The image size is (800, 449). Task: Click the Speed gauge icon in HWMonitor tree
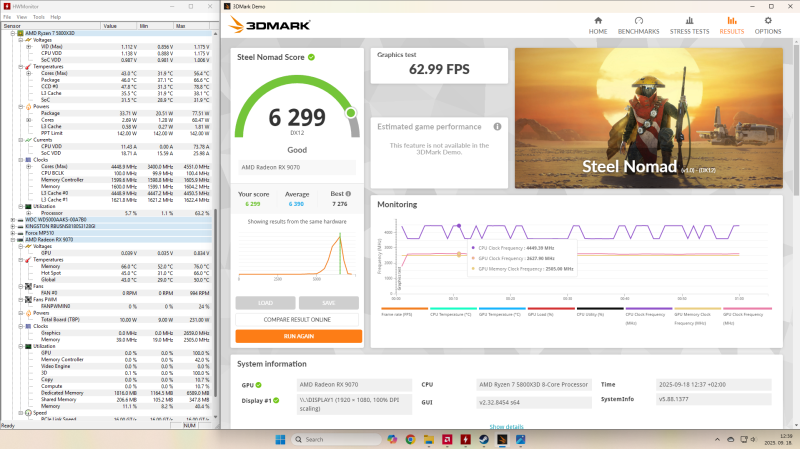28,413
